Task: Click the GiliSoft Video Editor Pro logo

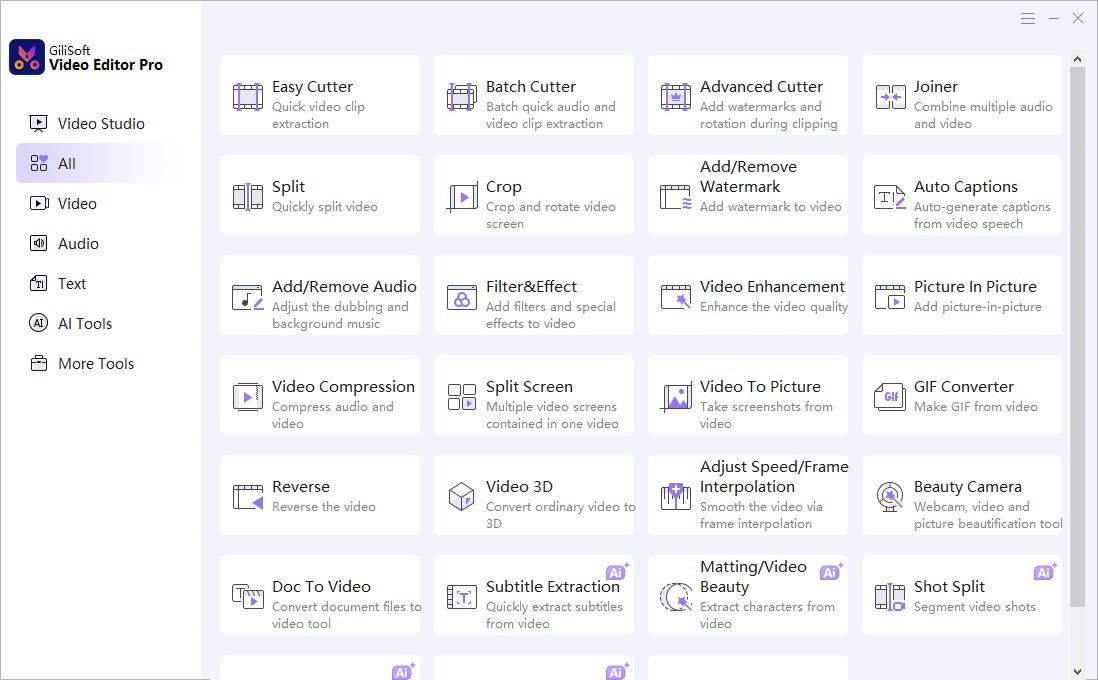Action: tap(27, 57)
